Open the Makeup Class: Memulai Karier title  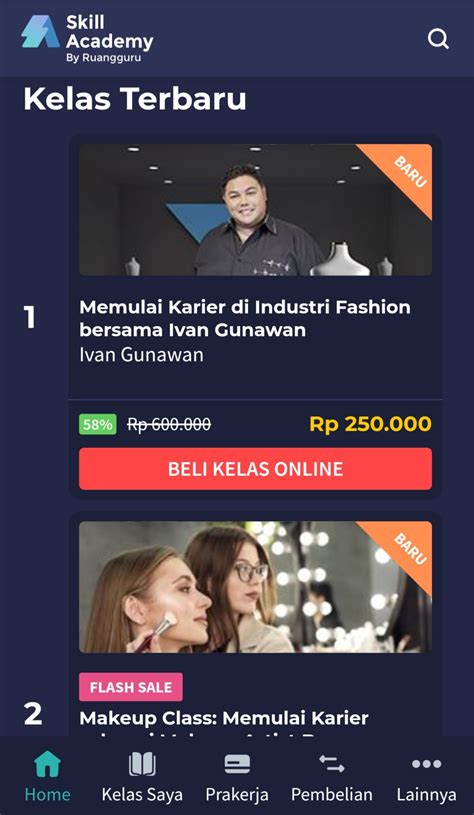click(x=224, y=719)
